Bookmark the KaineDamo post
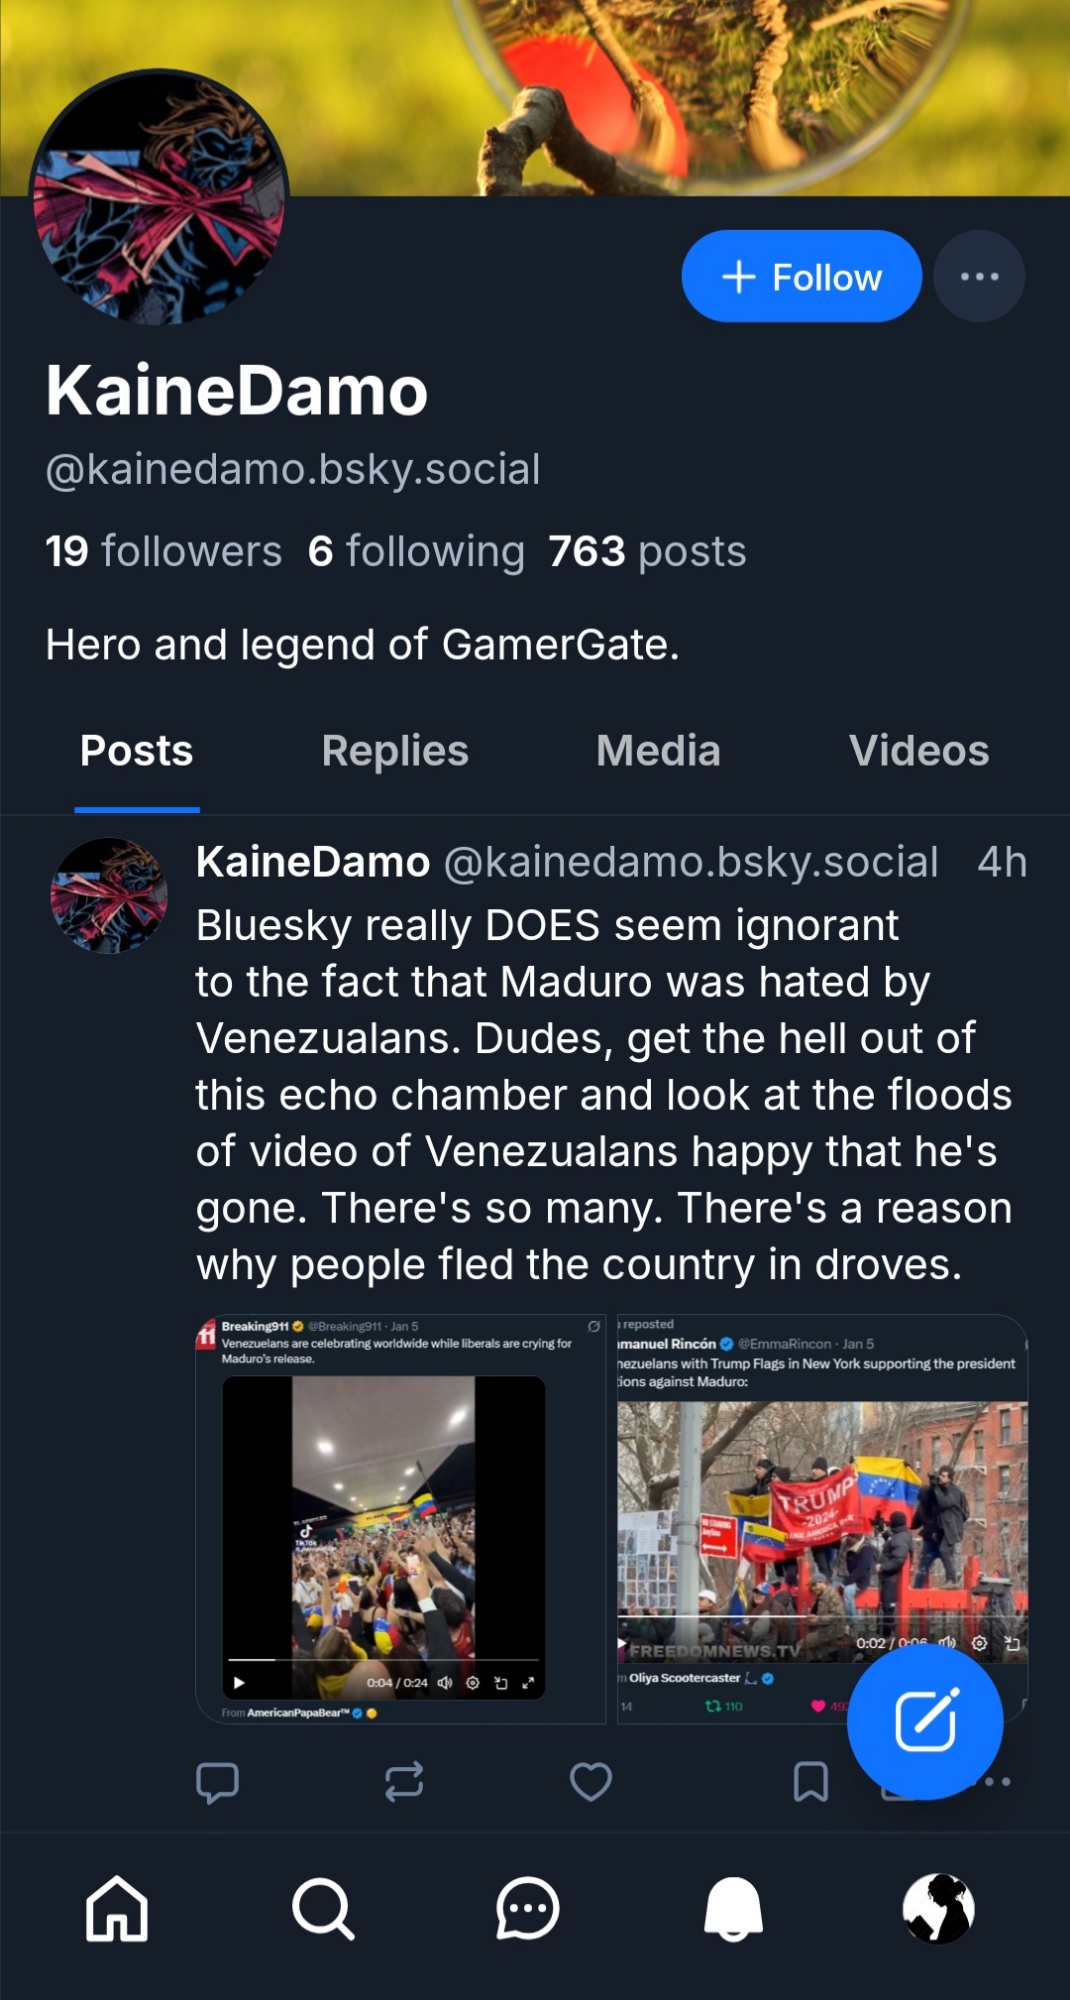The image size is (1070, 2000). point(810,1782)
